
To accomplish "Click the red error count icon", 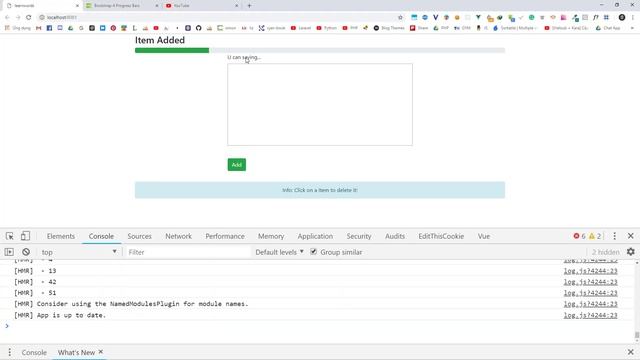I will pos(576,236).
